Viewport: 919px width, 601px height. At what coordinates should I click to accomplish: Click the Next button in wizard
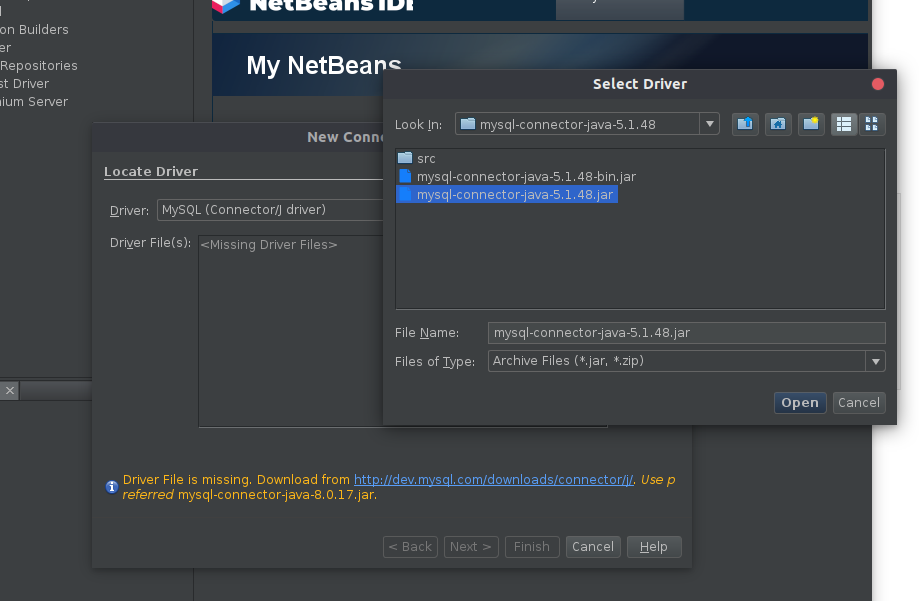click(x=471, y=546)
